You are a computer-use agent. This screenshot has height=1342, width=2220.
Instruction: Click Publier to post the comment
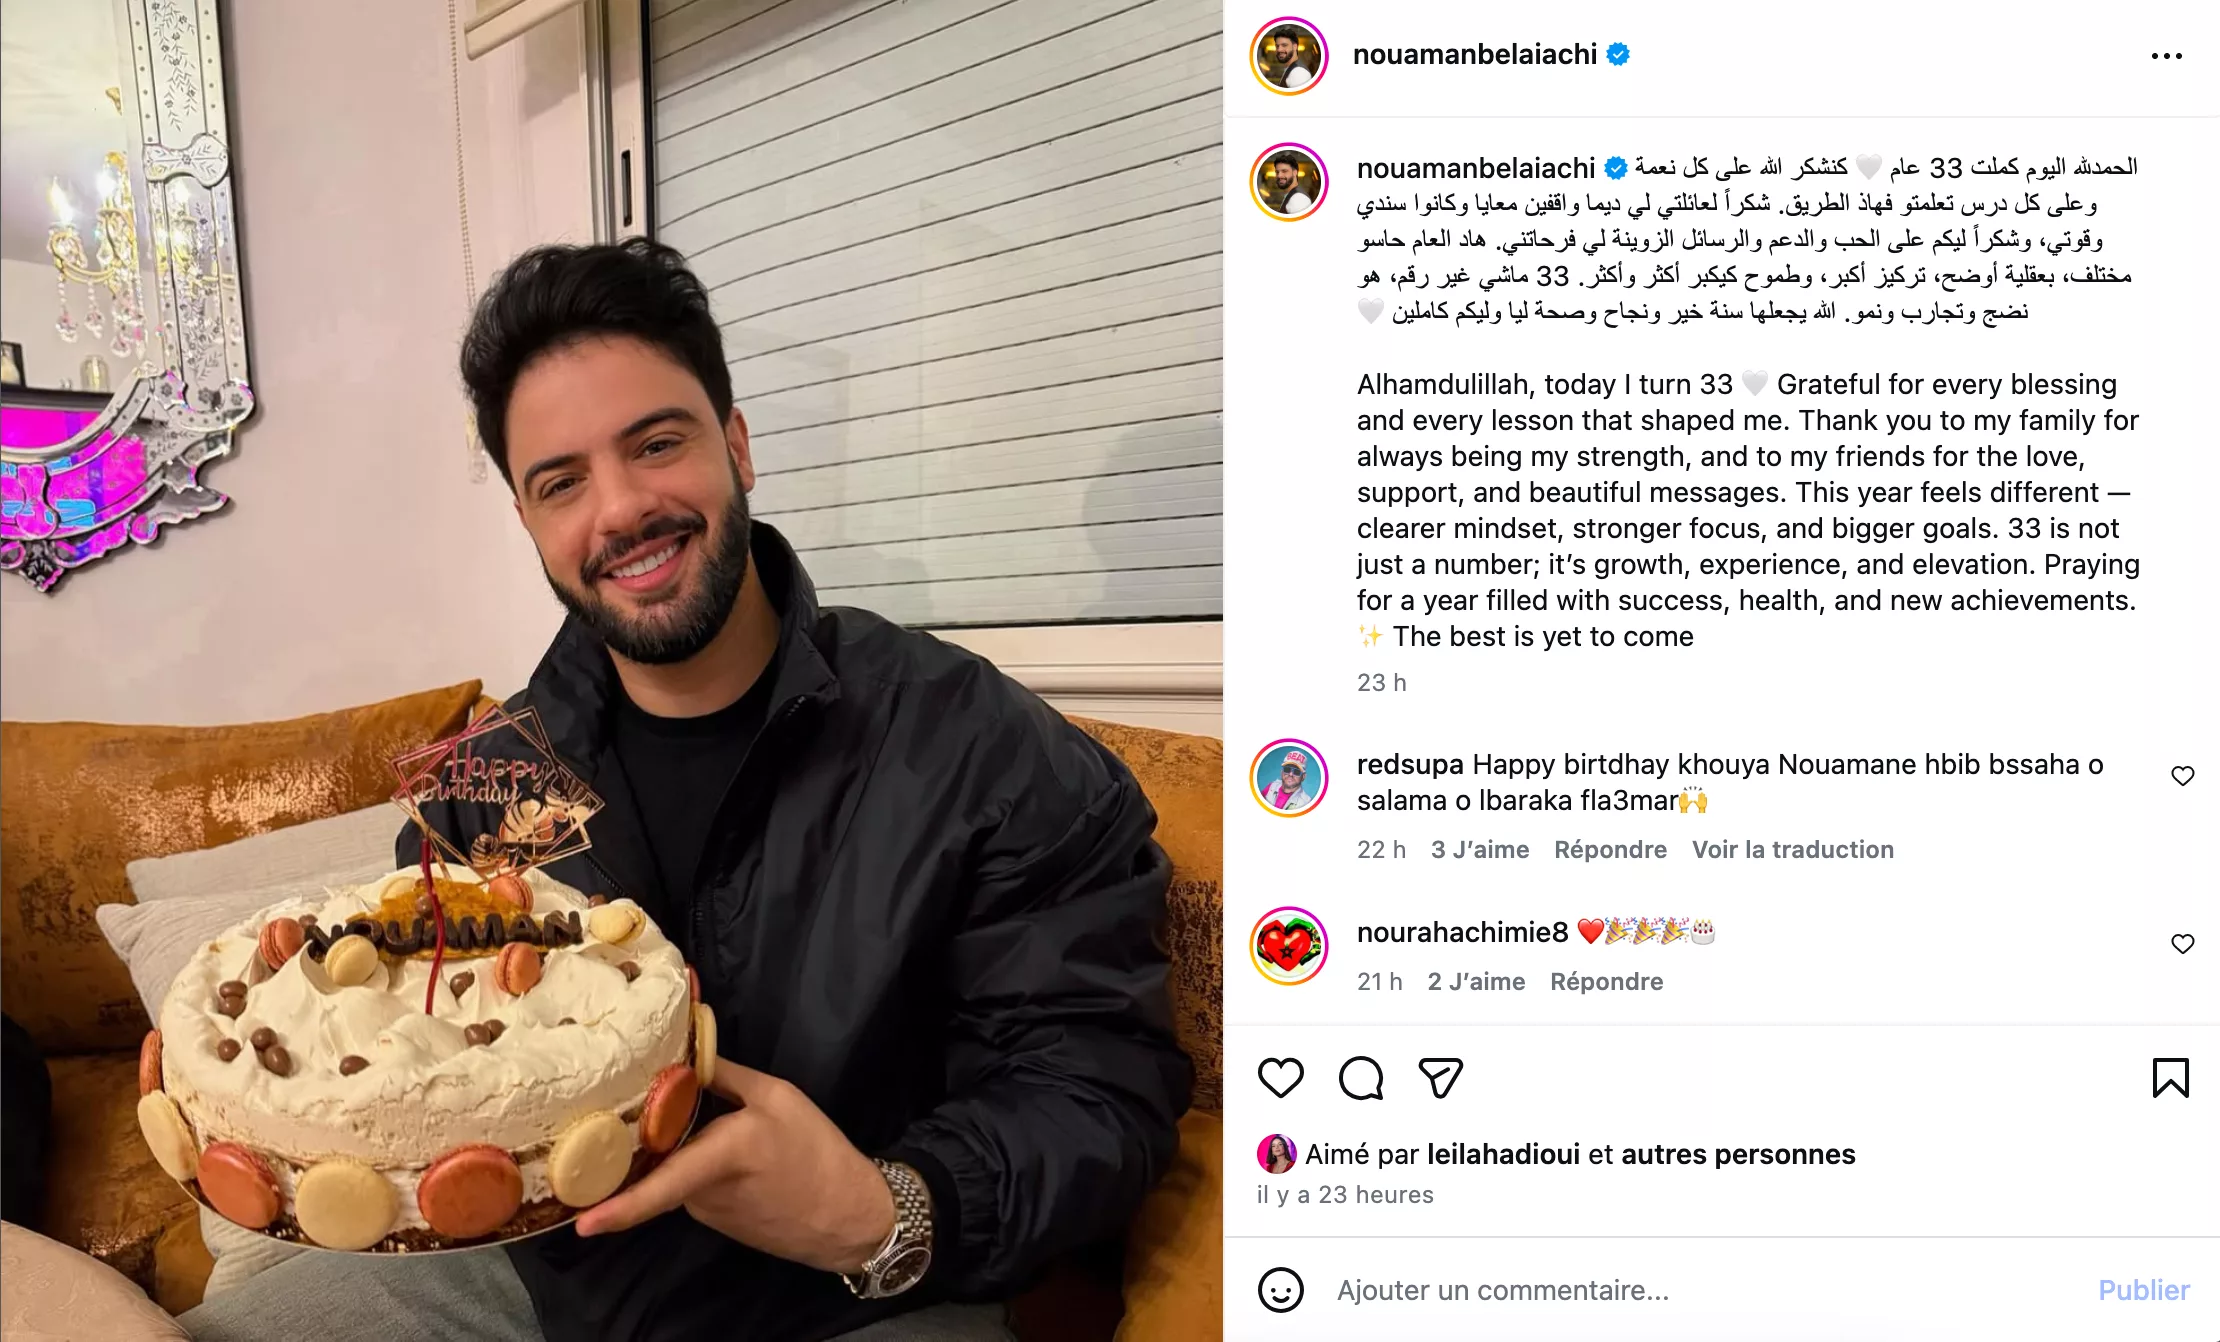click(x=2144, y=1290)
